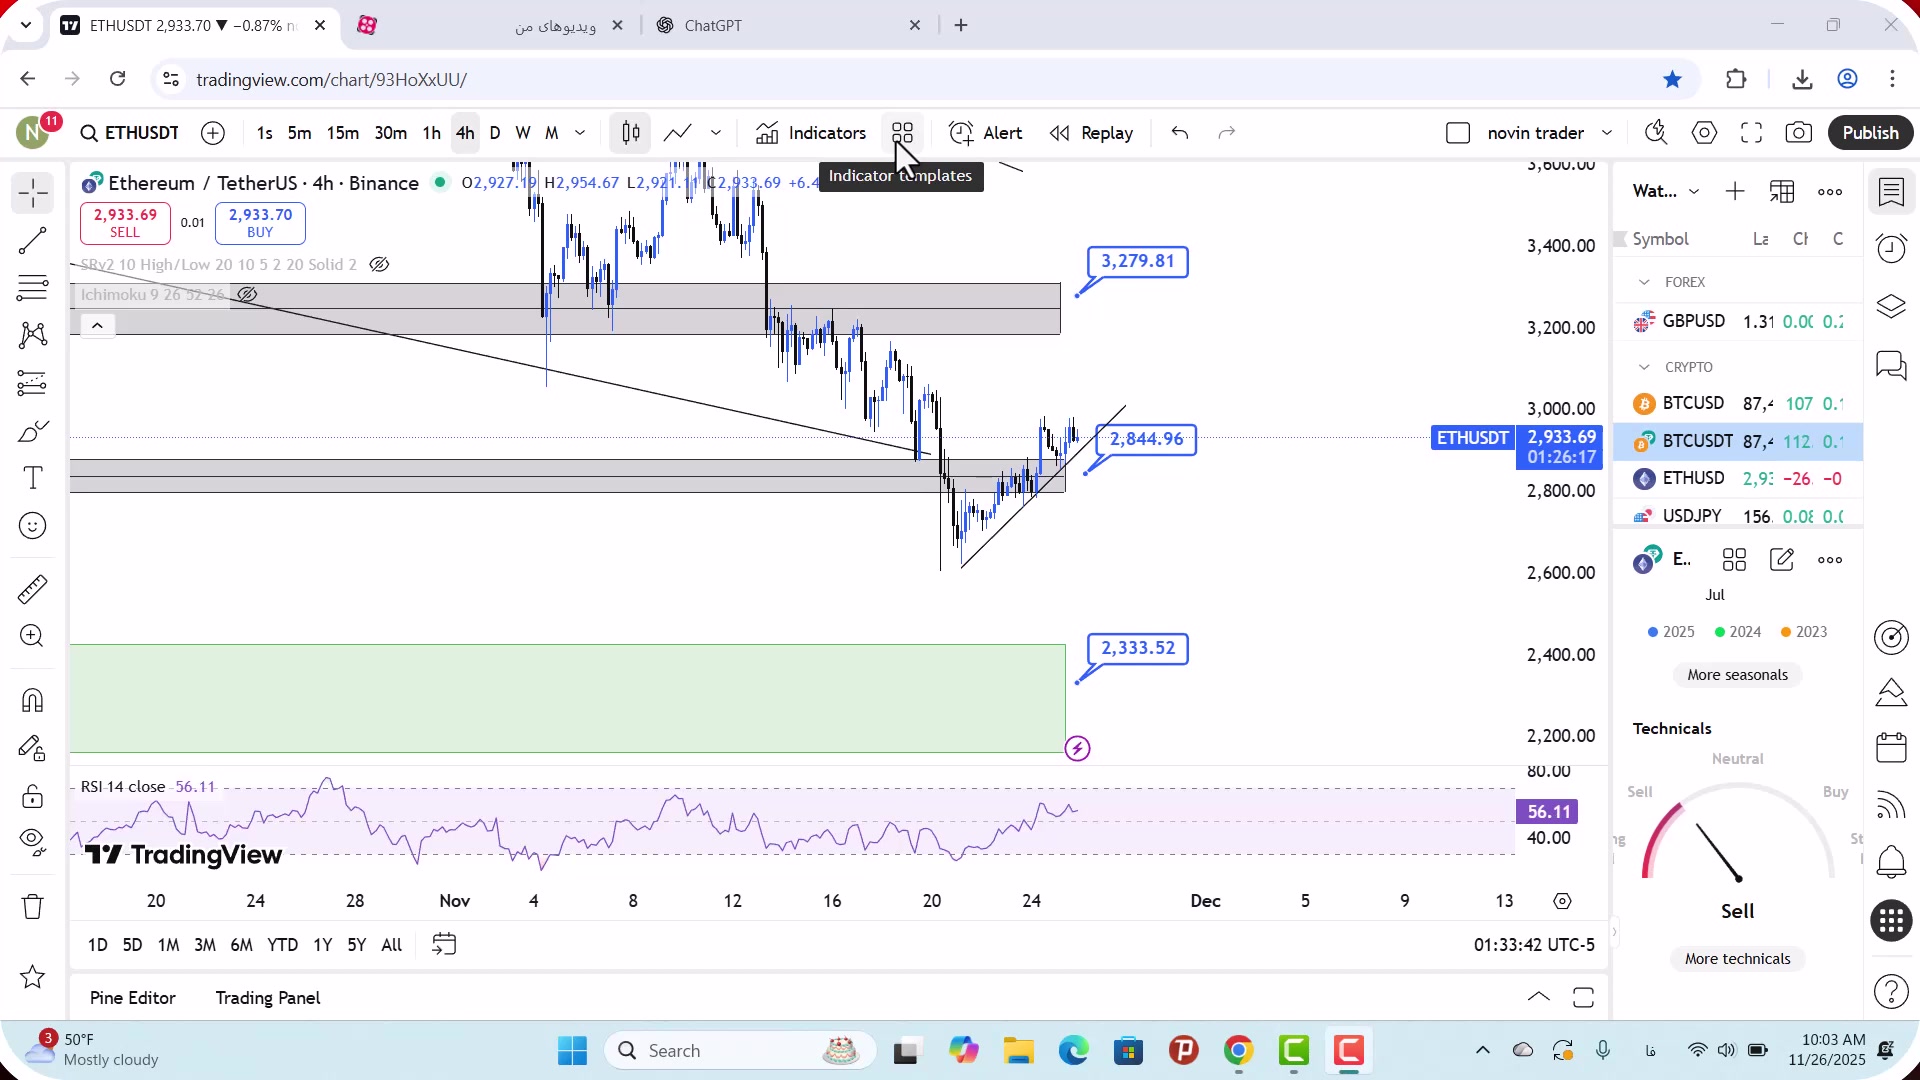This screenshot has height=1080, width=1920.
Task: Select the crosshair cursor tool
Action: click(33, 192)
